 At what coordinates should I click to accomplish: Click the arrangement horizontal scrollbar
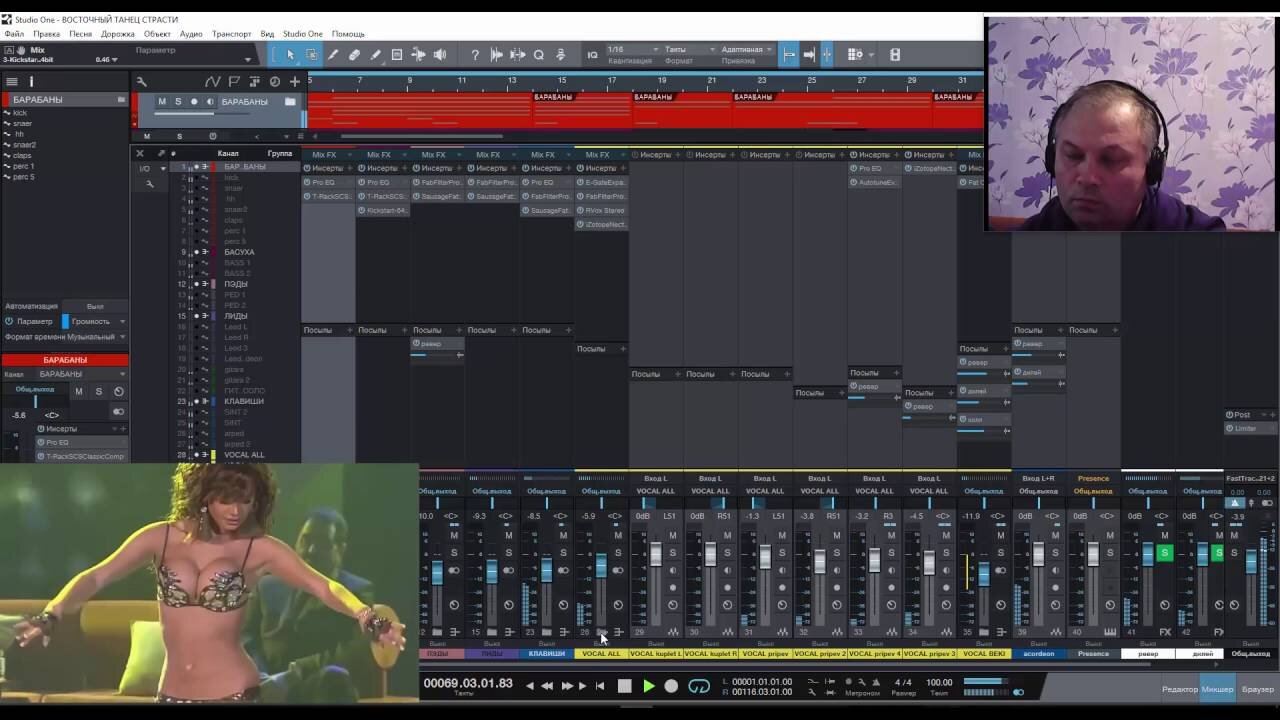[421, 137]
